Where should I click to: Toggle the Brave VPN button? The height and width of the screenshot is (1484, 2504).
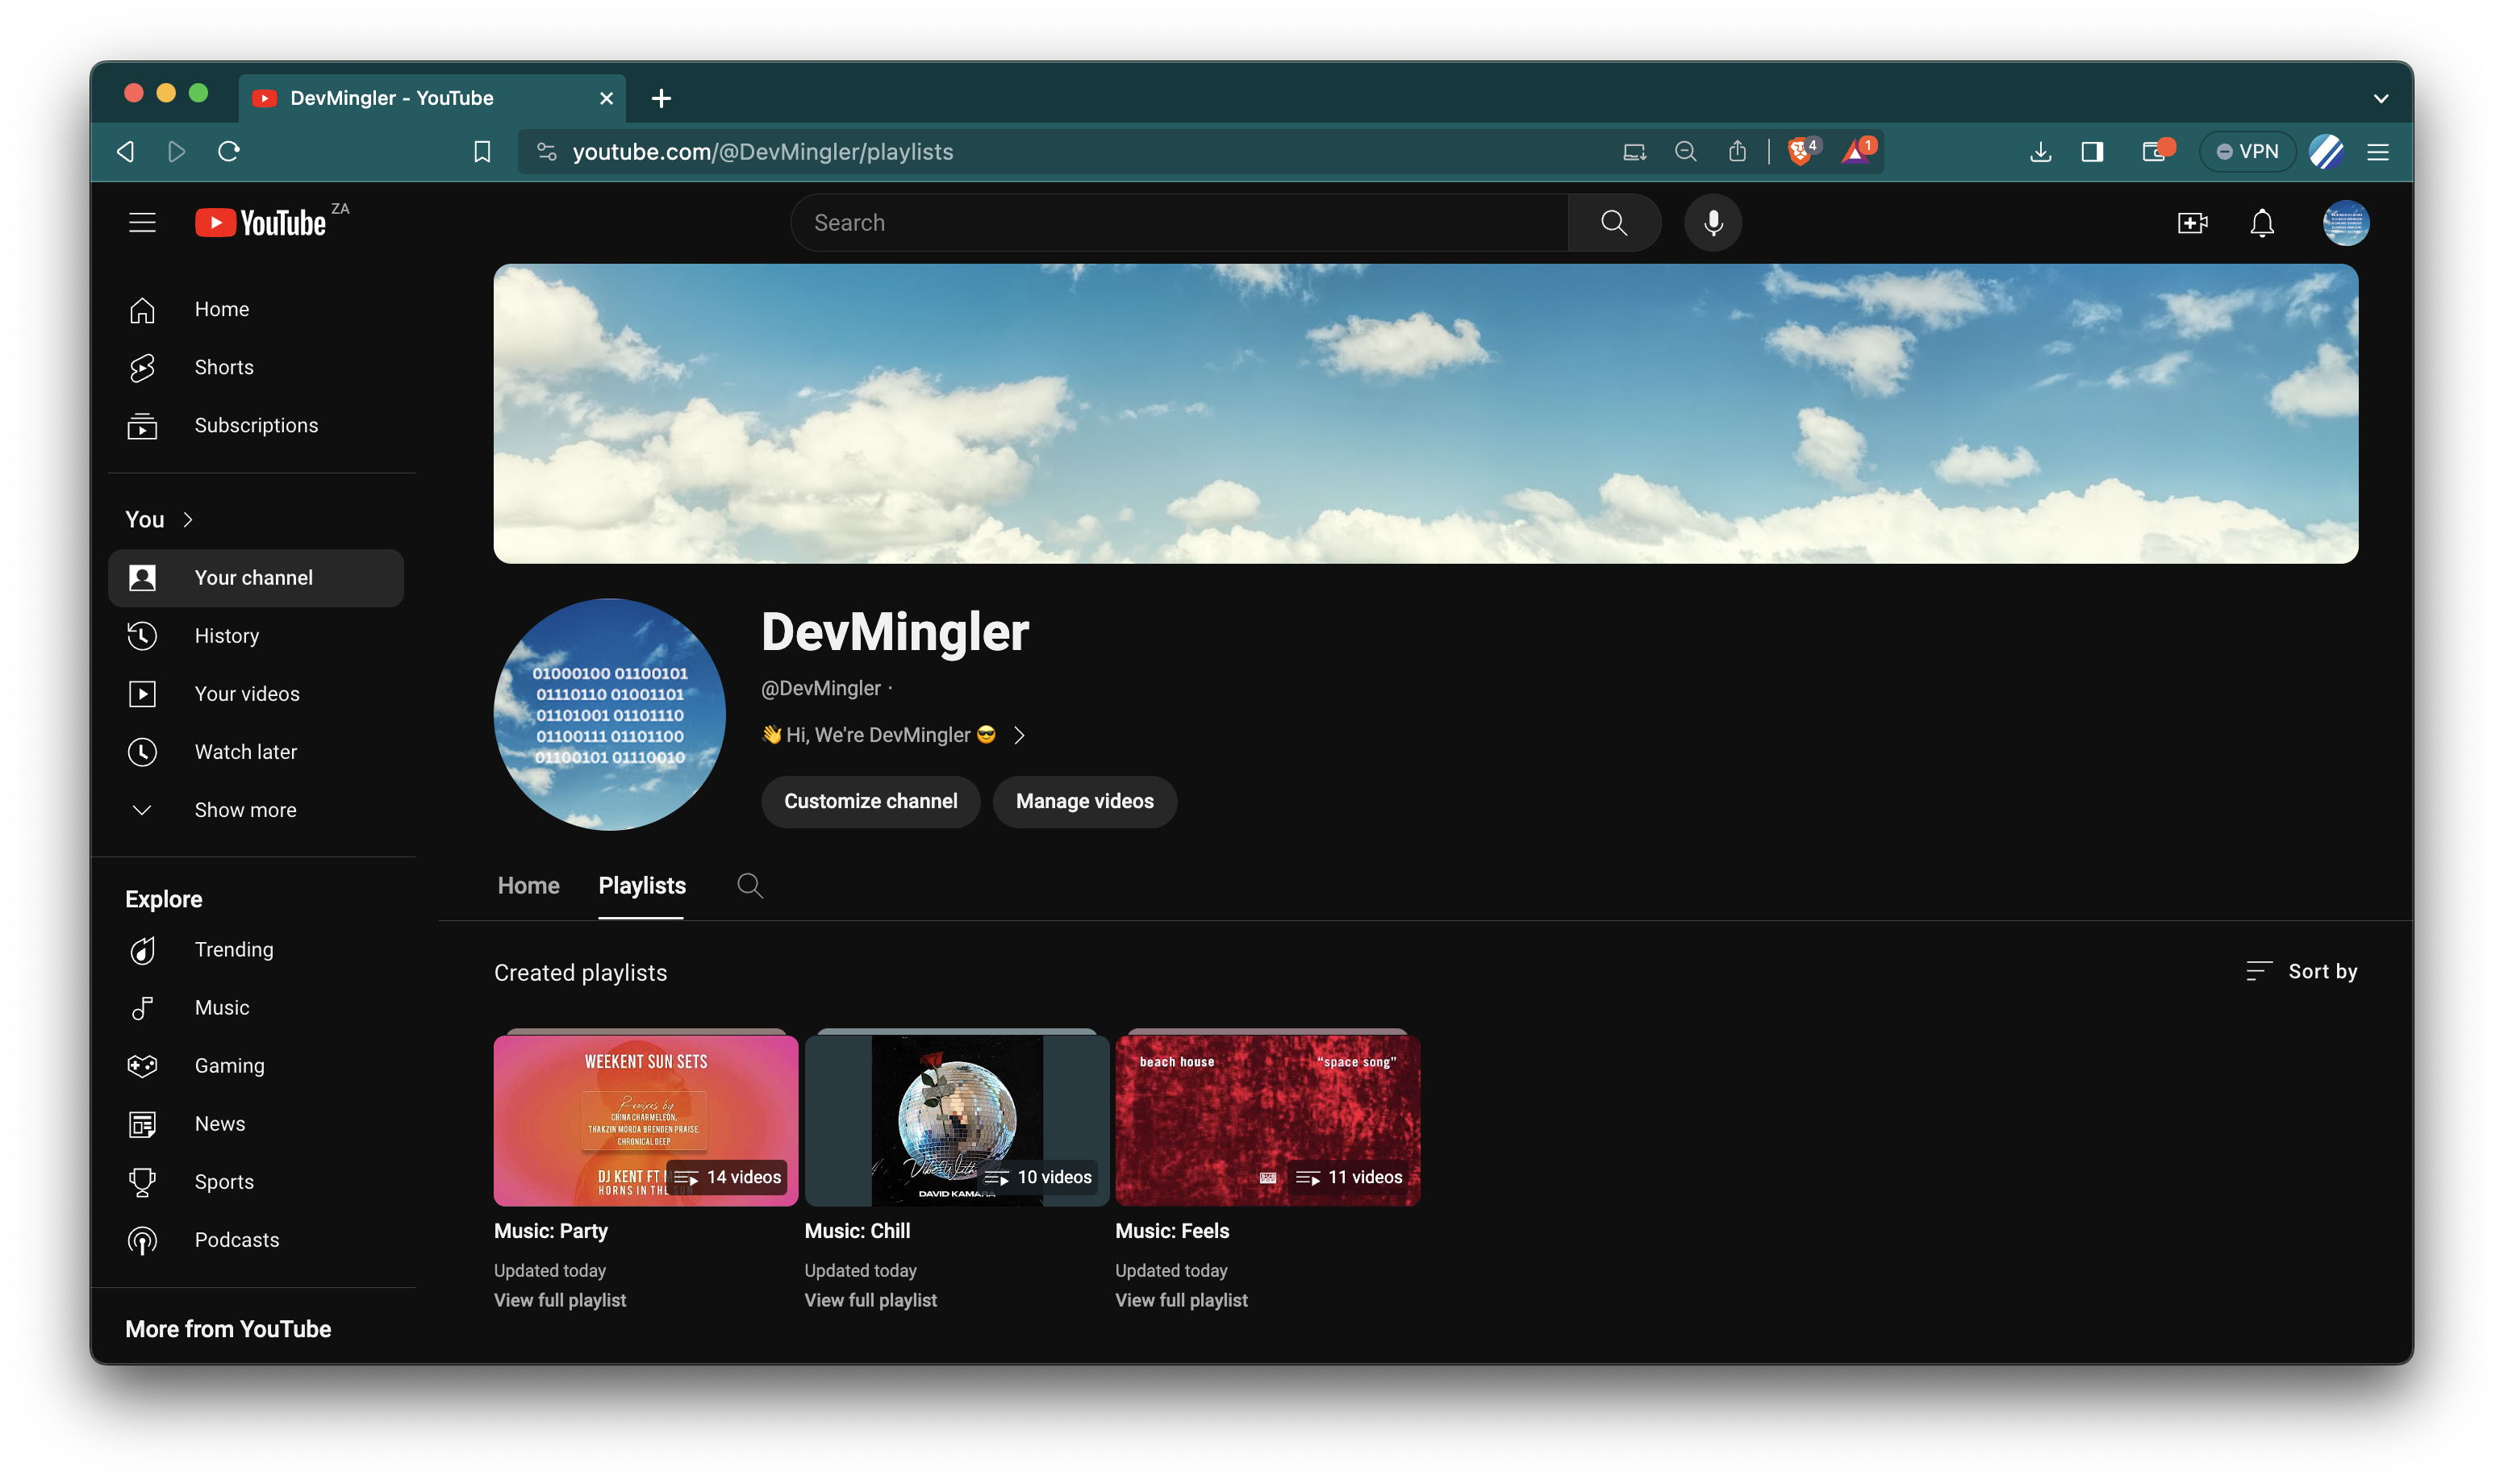[x=2247, y=151]
